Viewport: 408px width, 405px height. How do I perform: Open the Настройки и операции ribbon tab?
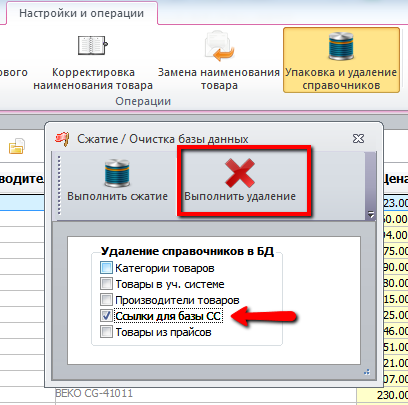[x=82, y=13]
